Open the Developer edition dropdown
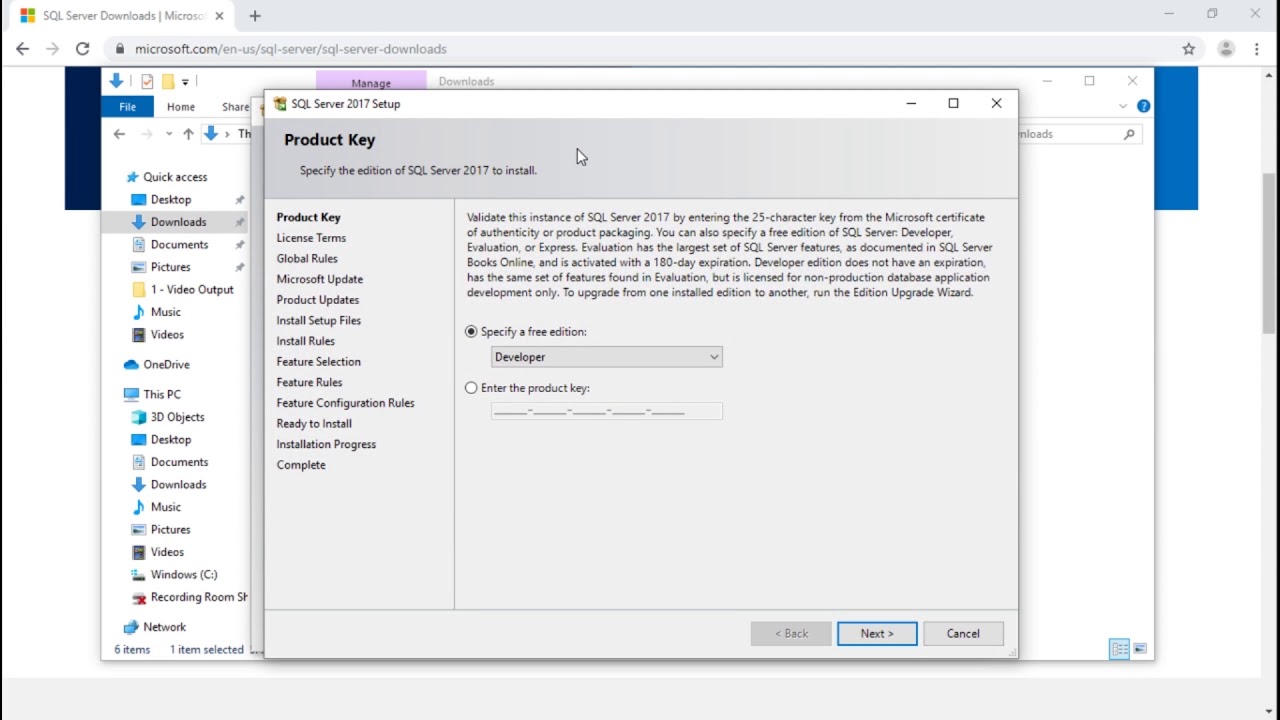1280x720 pixels. 606,357
